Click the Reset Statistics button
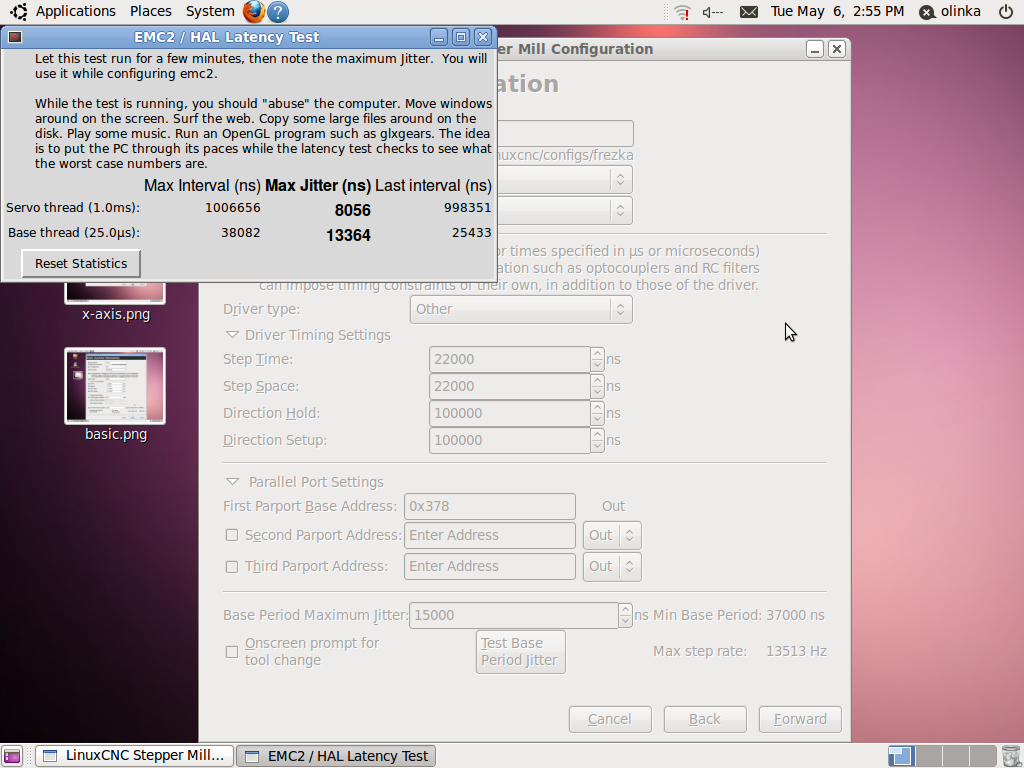The image size is (1024, 768). point(81,264)
